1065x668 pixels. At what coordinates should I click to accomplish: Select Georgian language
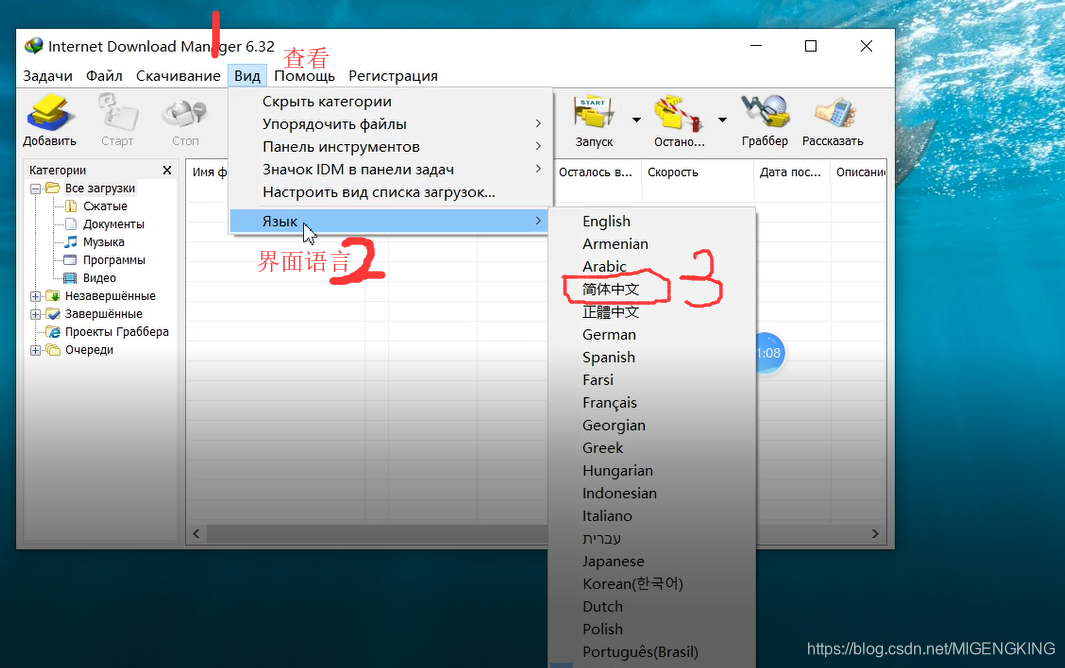tap(613, 425)
